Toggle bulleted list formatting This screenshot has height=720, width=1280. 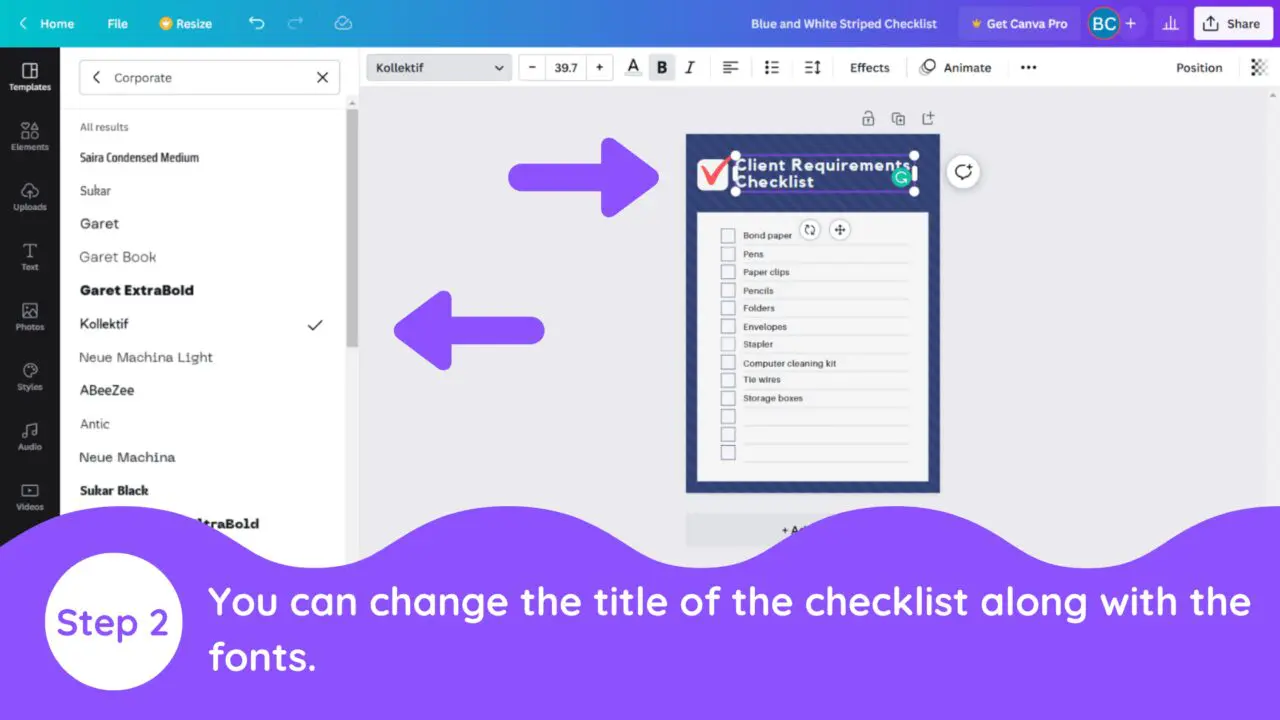pos(771,67)
